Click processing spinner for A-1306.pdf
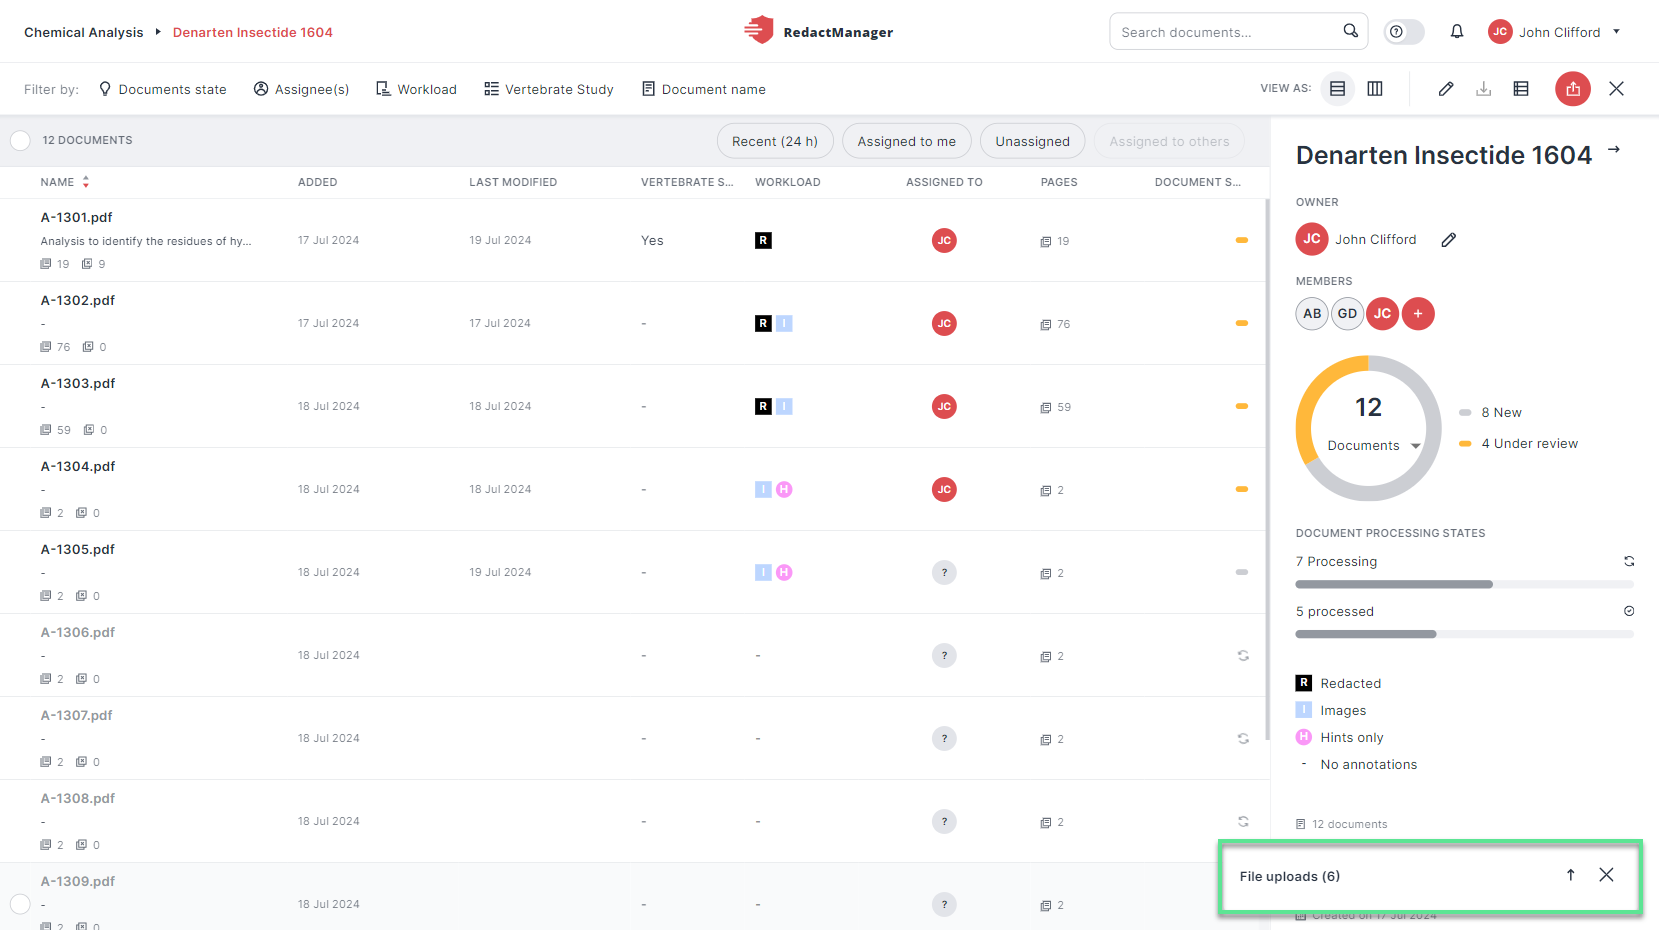The image size is (1659, 930). (x=1243, y=656)
